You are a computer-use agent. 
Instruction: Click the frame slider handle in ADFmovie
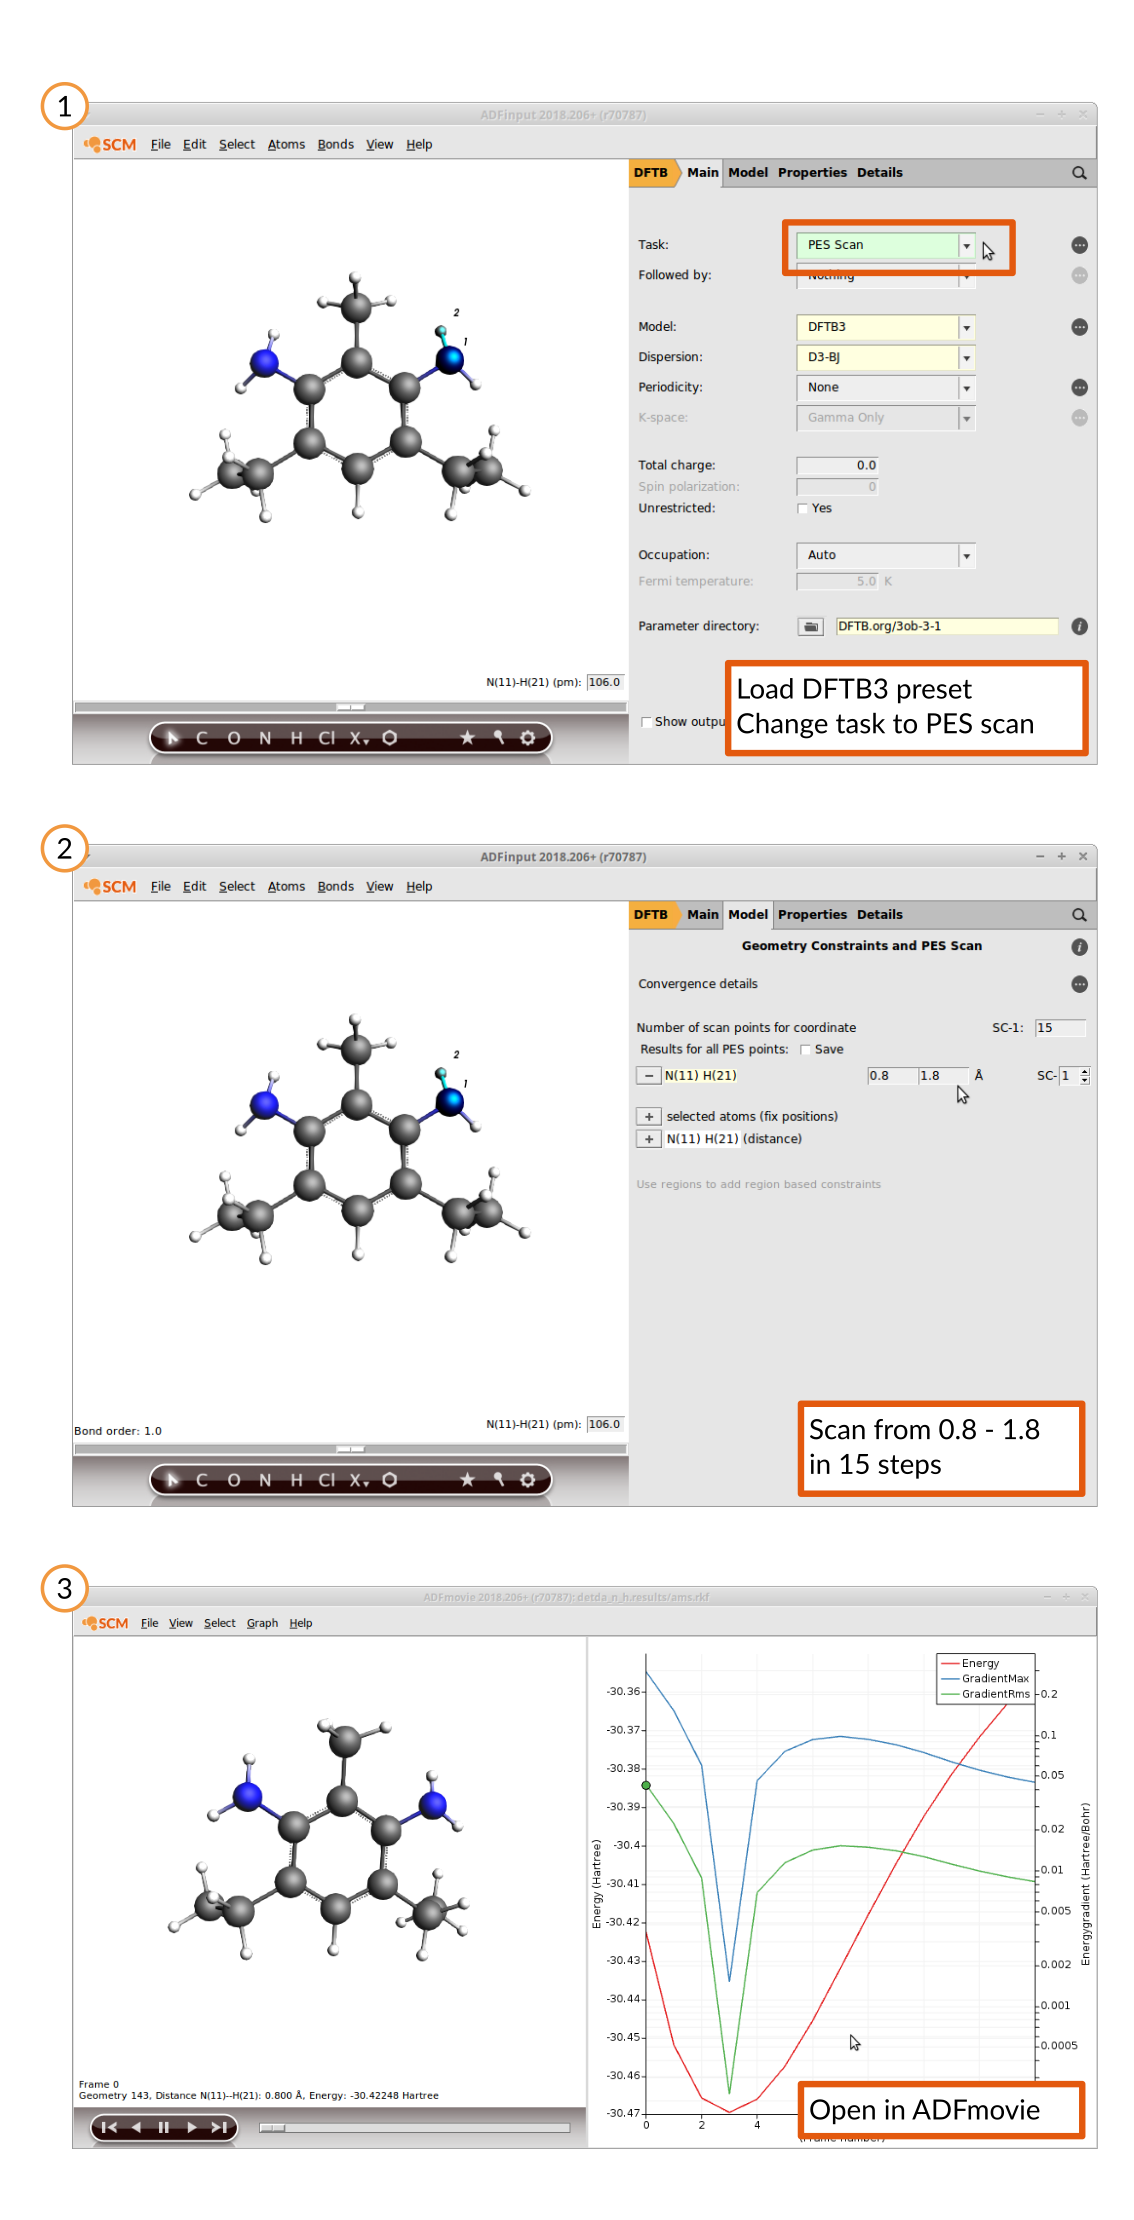(272, 2128)
